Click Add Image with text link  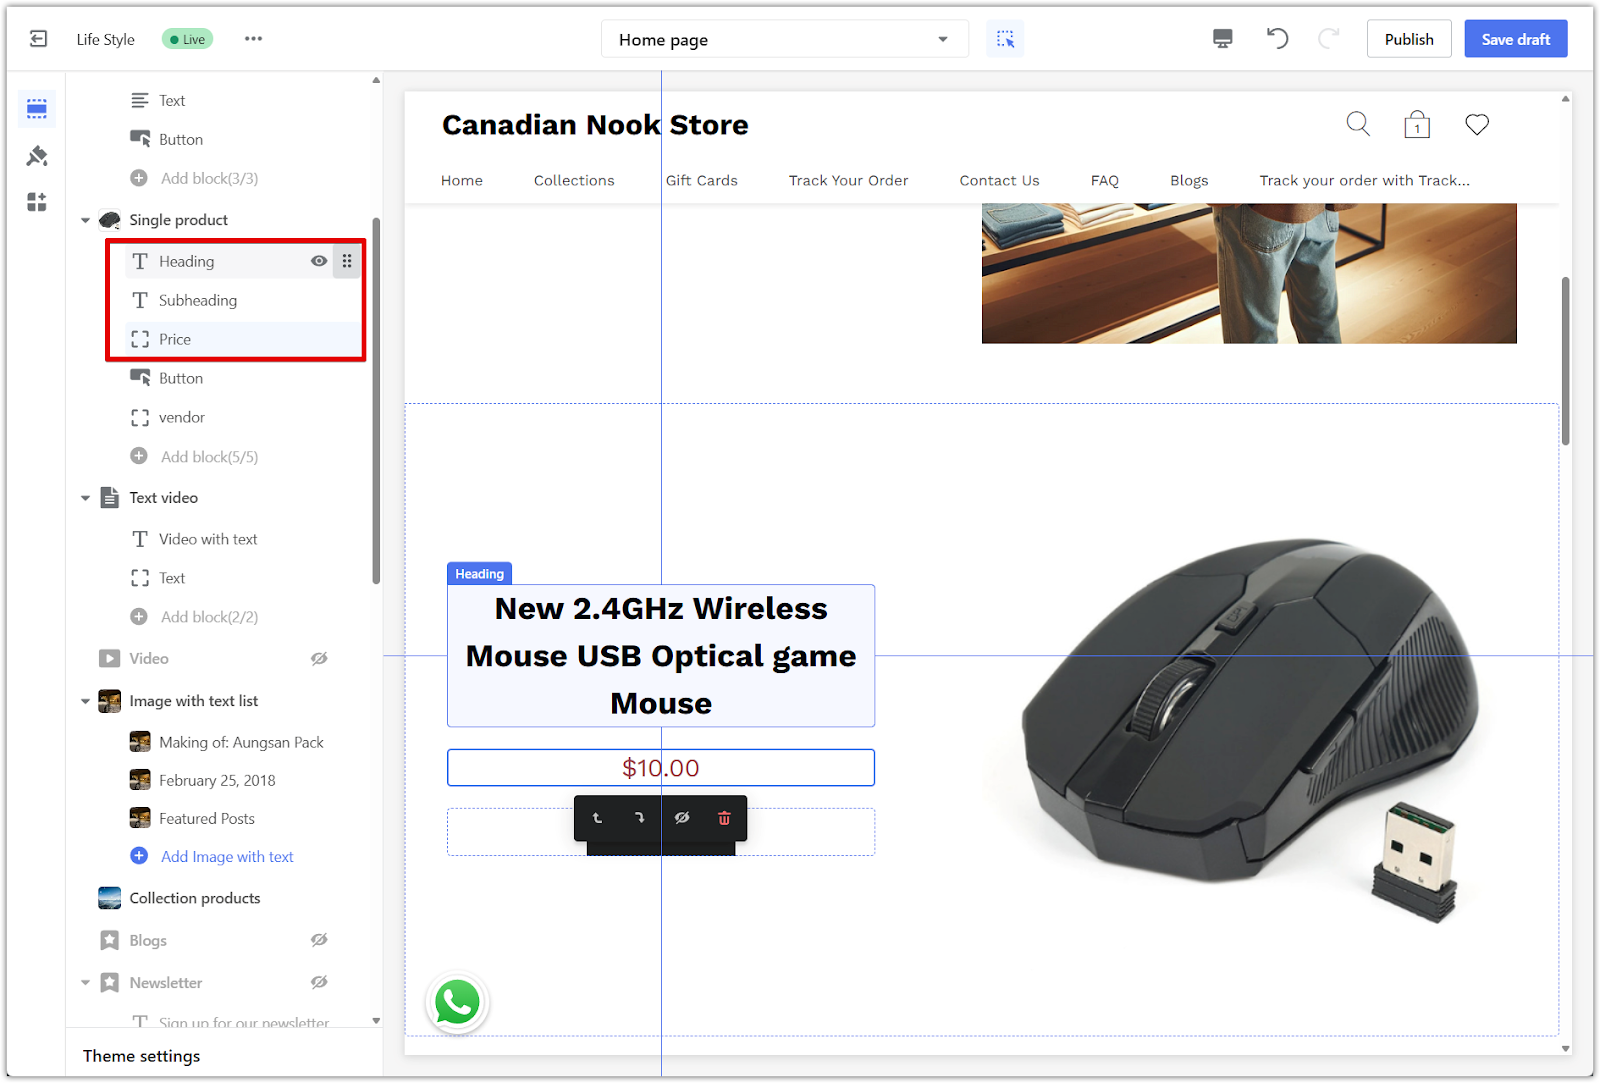point(227,856)
